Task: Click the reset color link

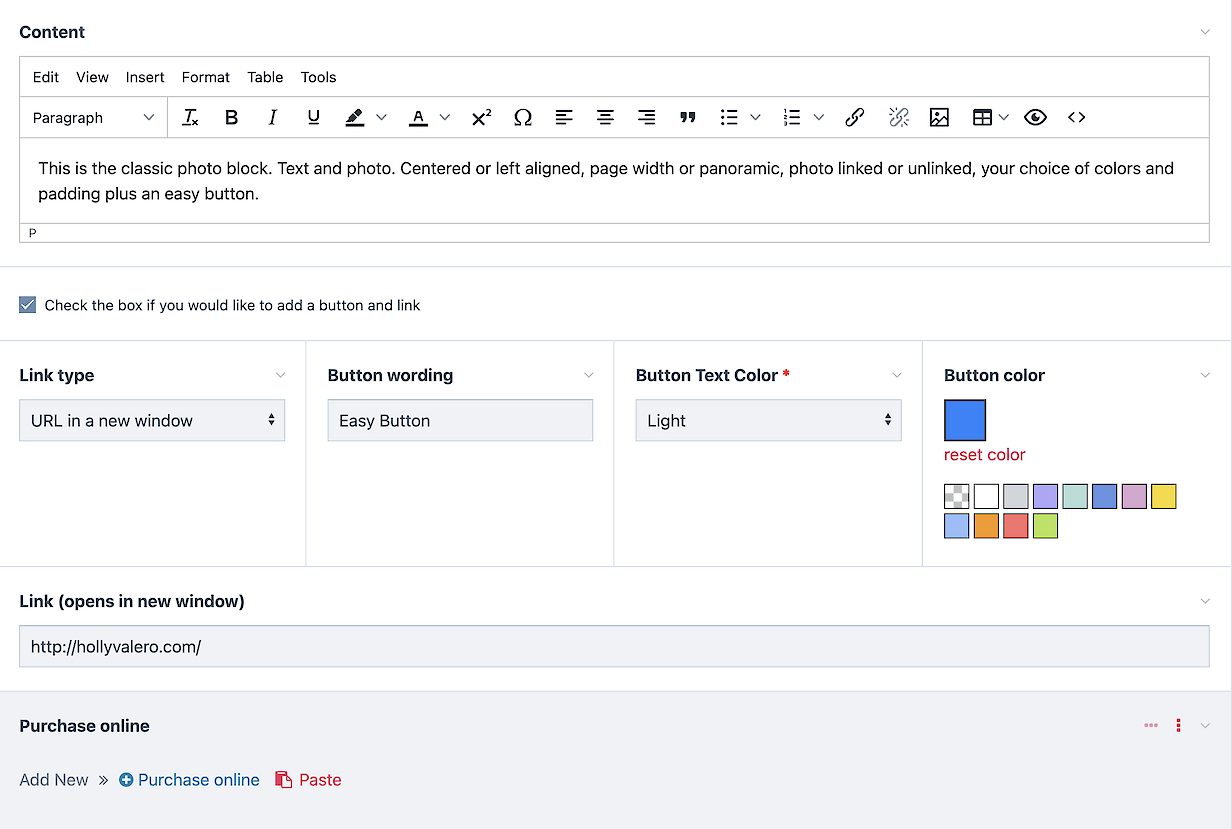Action: 984,455
